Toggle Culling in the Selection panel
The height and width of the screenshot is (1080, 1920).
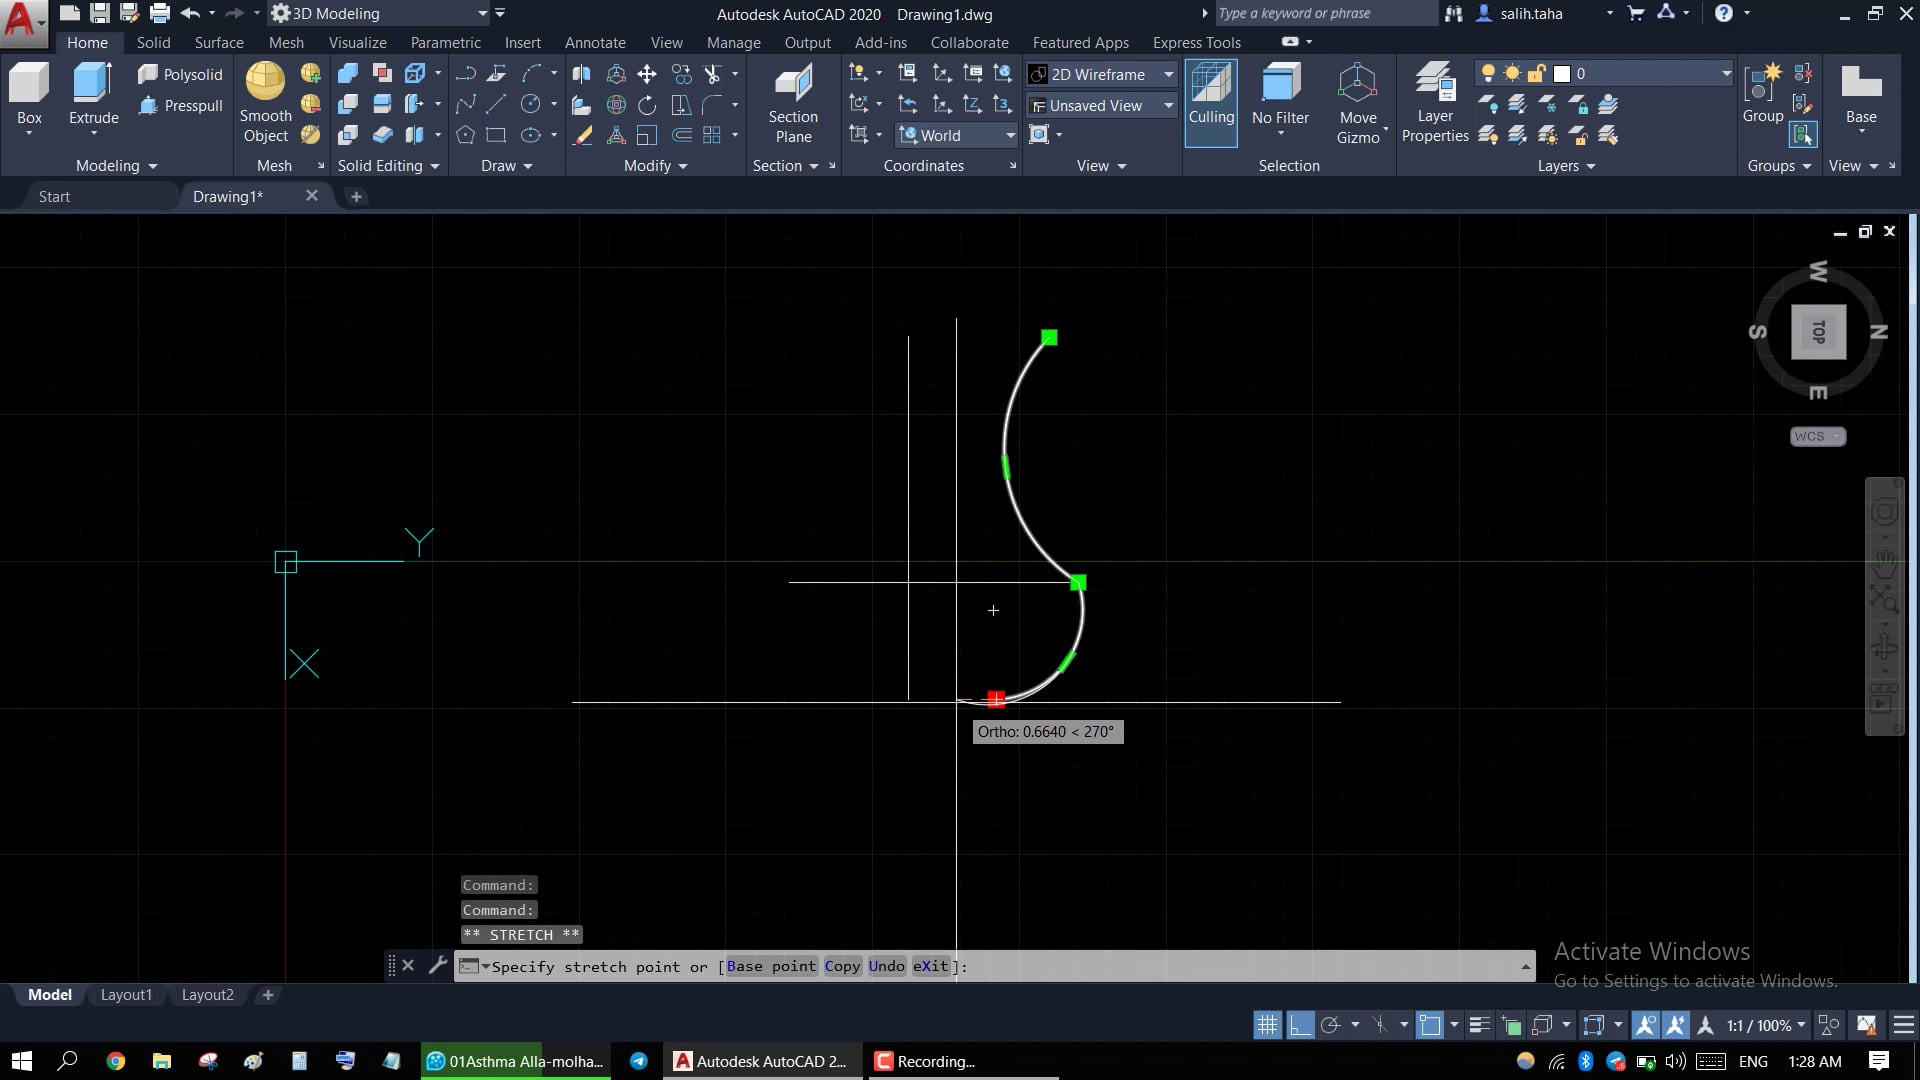1211,100
